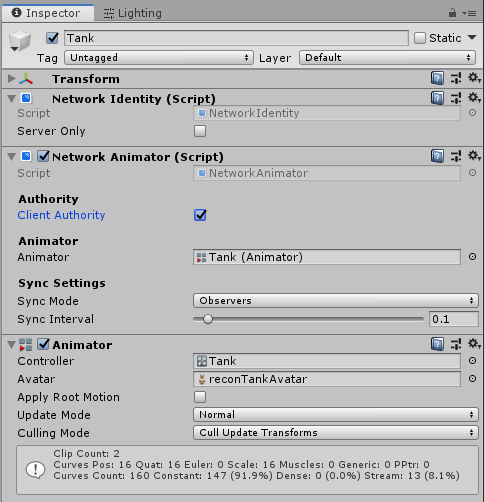Viewport: 484px width, 502px height.
Task: Open object picker for Animator field
Action: click(472, 257)
